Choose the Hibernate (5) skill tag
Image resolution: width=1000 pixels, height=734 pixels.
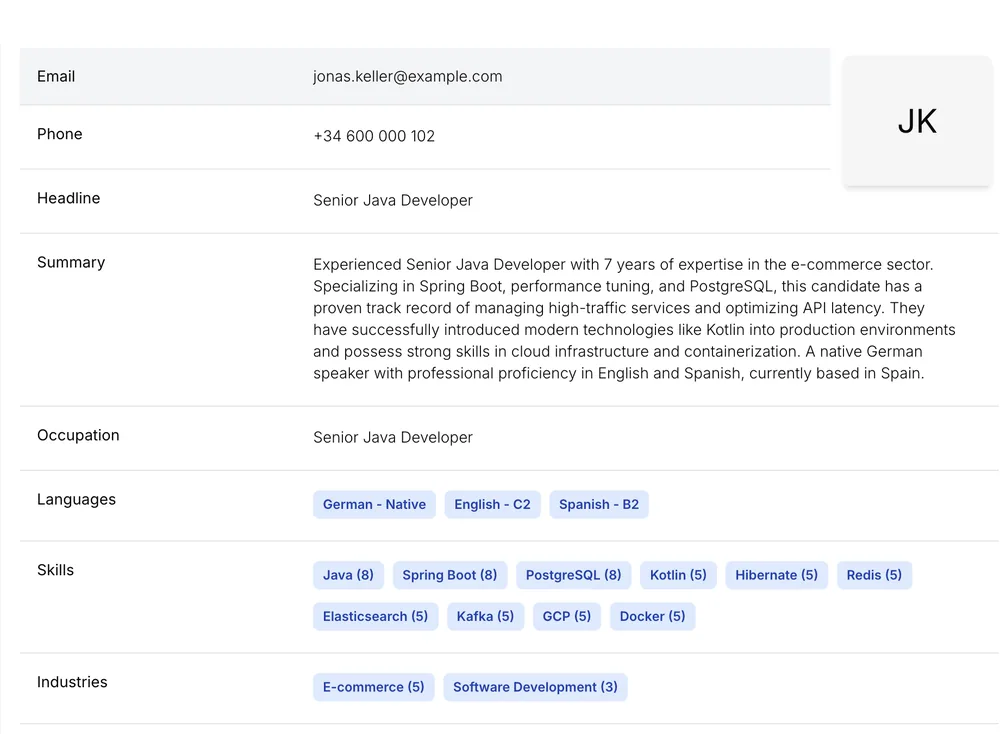(776, 575)
